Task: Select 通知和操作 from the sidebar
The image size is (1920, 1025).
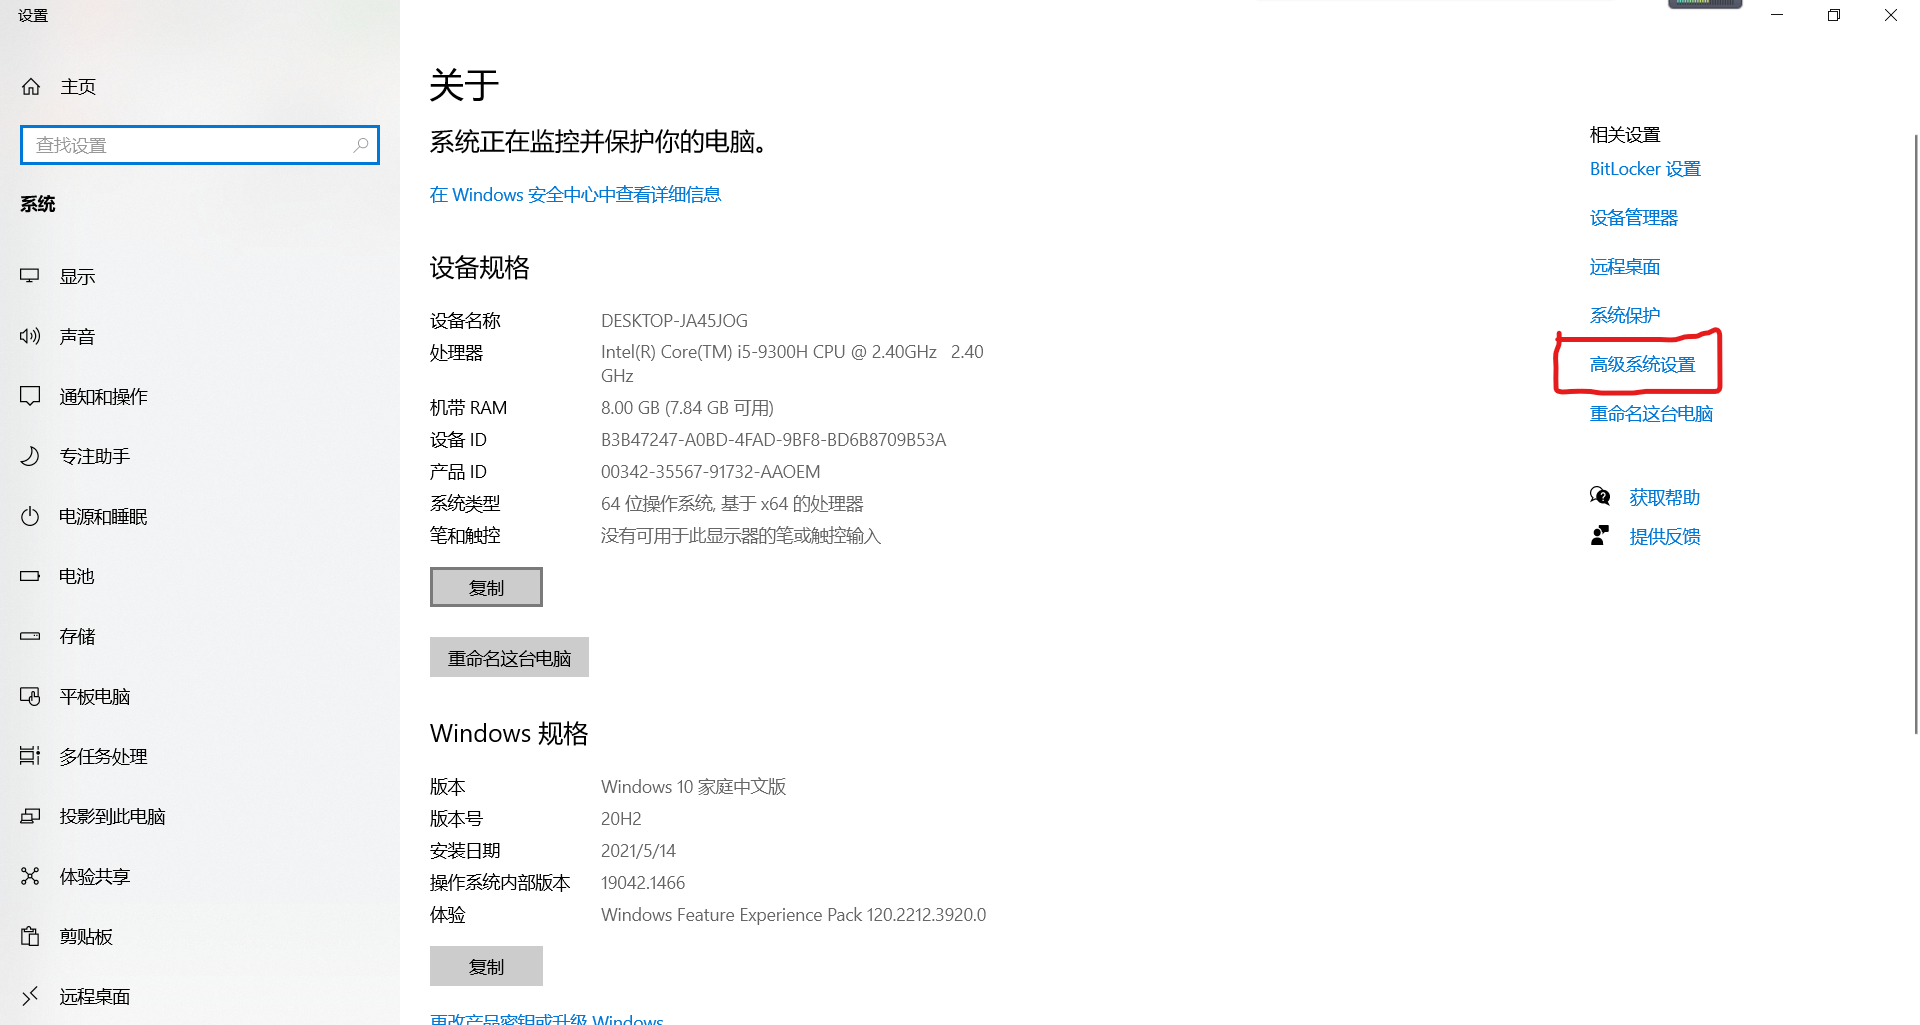Action: coord(102,396)
